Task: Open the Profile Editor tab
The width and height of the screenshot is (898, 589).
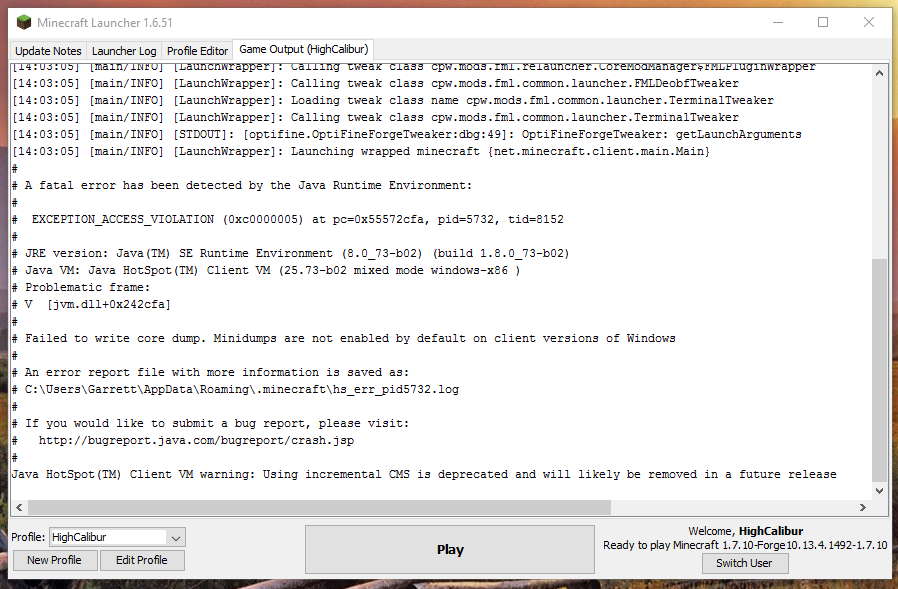Action: click(197, 50)
